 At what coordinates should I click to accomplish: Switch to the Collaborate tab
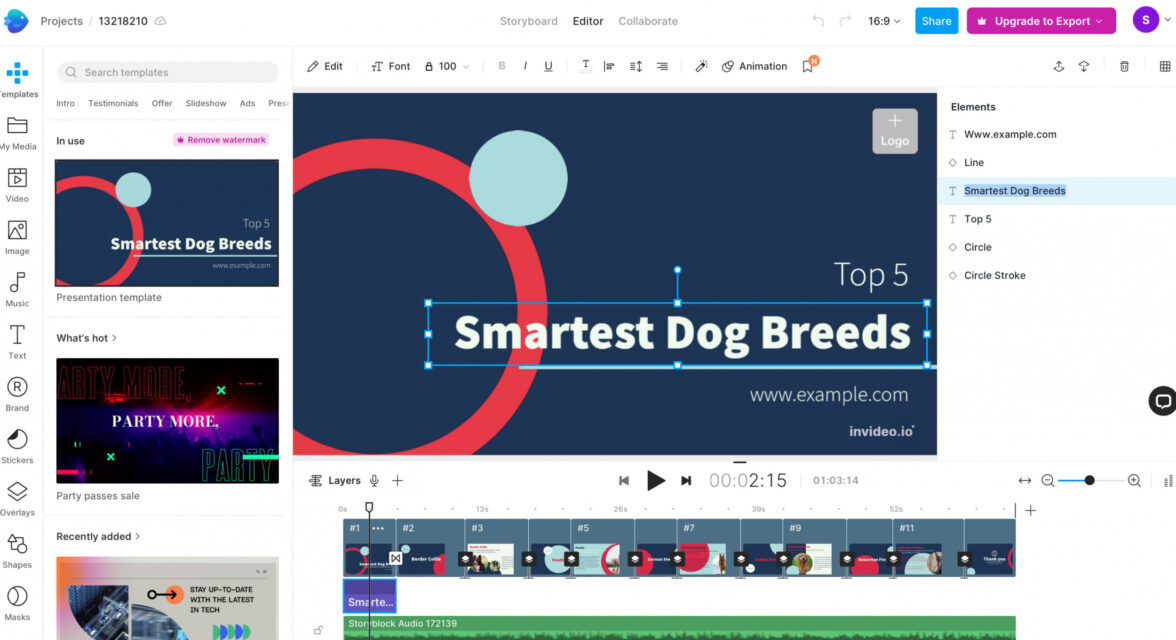(648, 21)
